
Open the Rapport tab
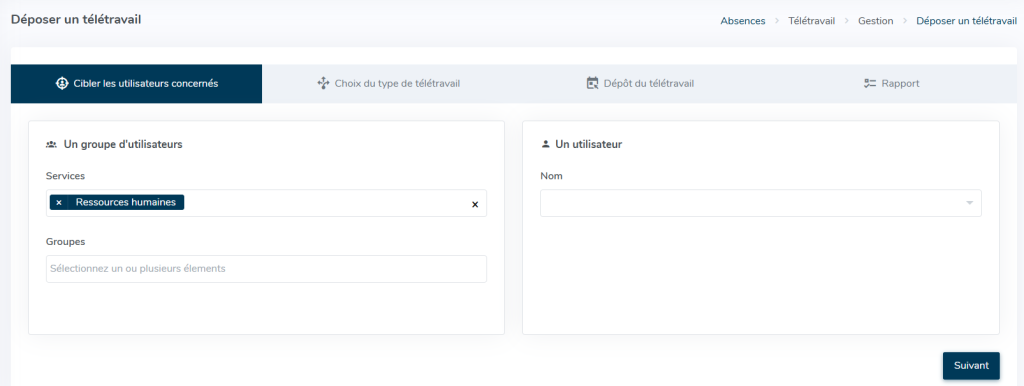[891, 84]
